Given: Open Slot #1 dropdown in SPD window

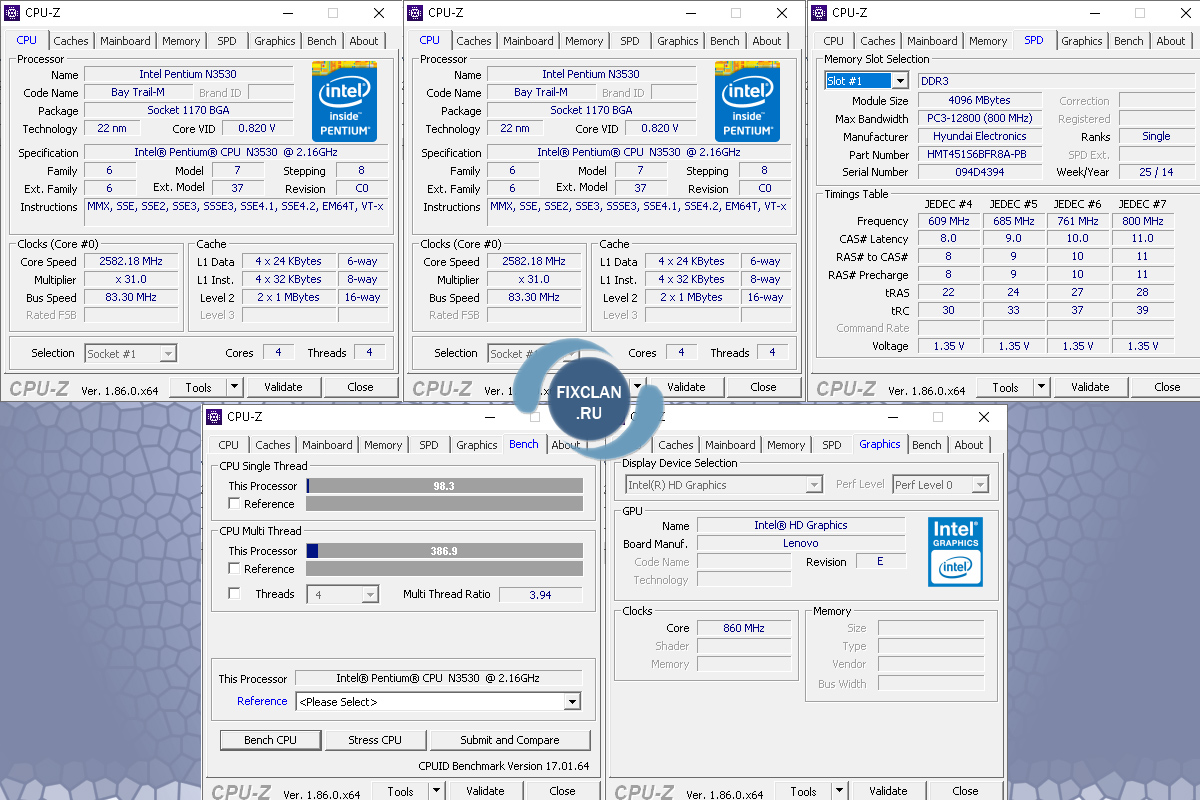Looking at the screenshot, I should coord(899,81).
